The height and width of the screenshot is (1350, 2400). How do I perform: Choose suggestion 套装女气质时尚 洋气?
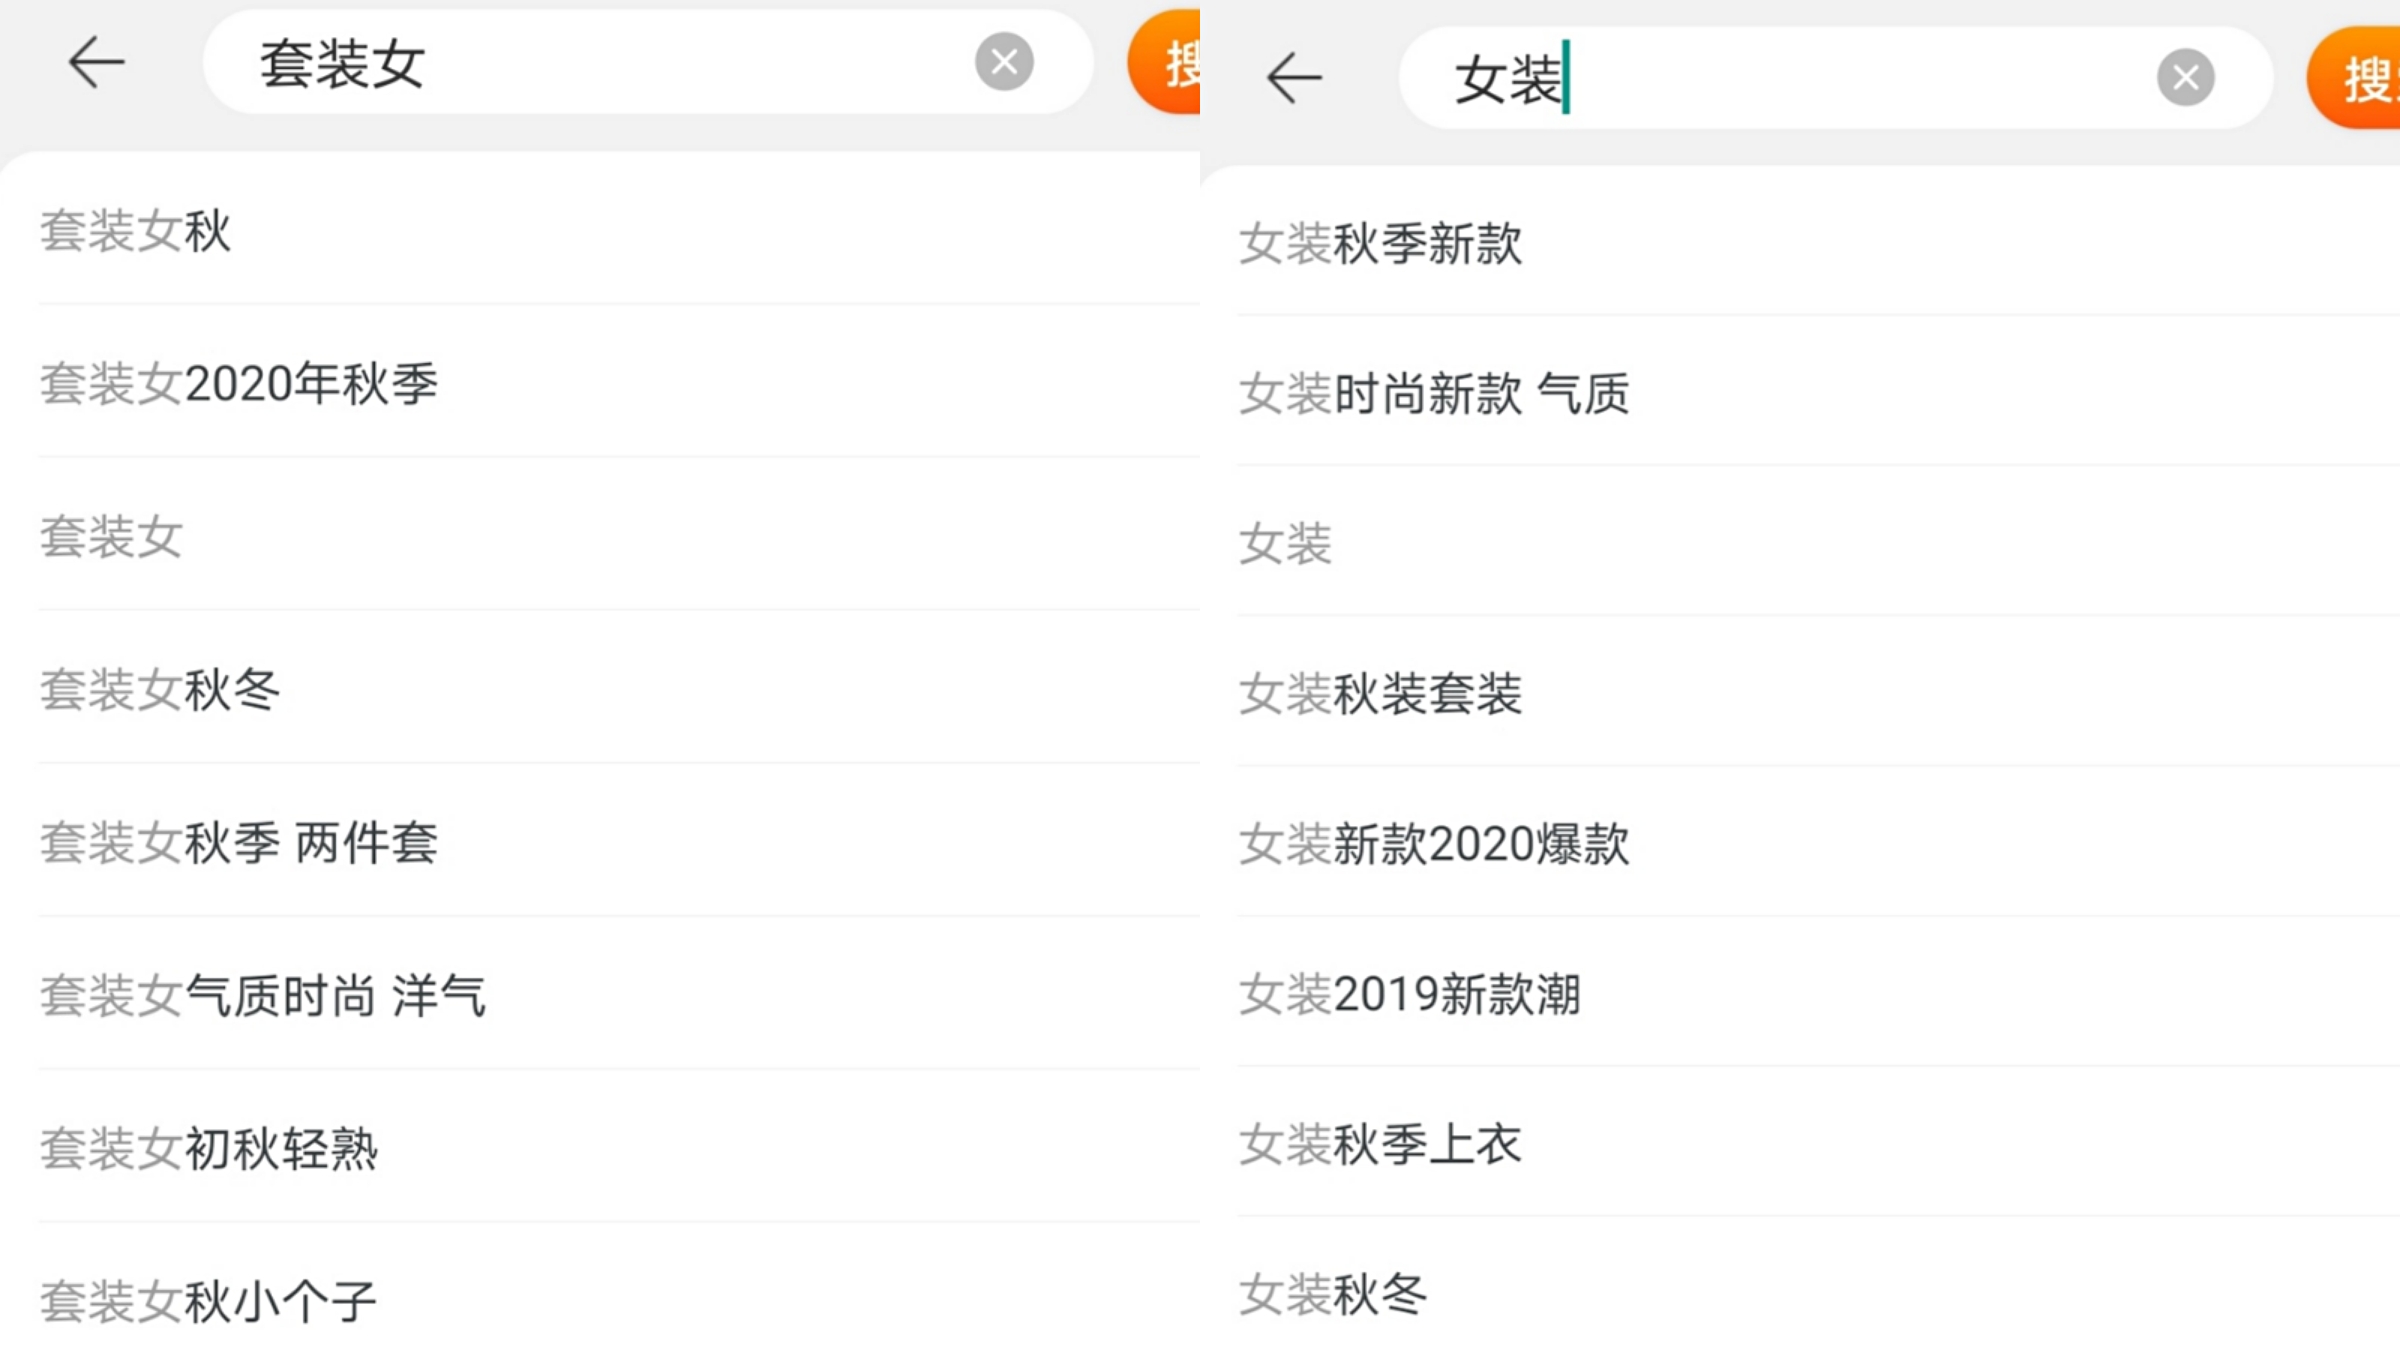[263, 996]
